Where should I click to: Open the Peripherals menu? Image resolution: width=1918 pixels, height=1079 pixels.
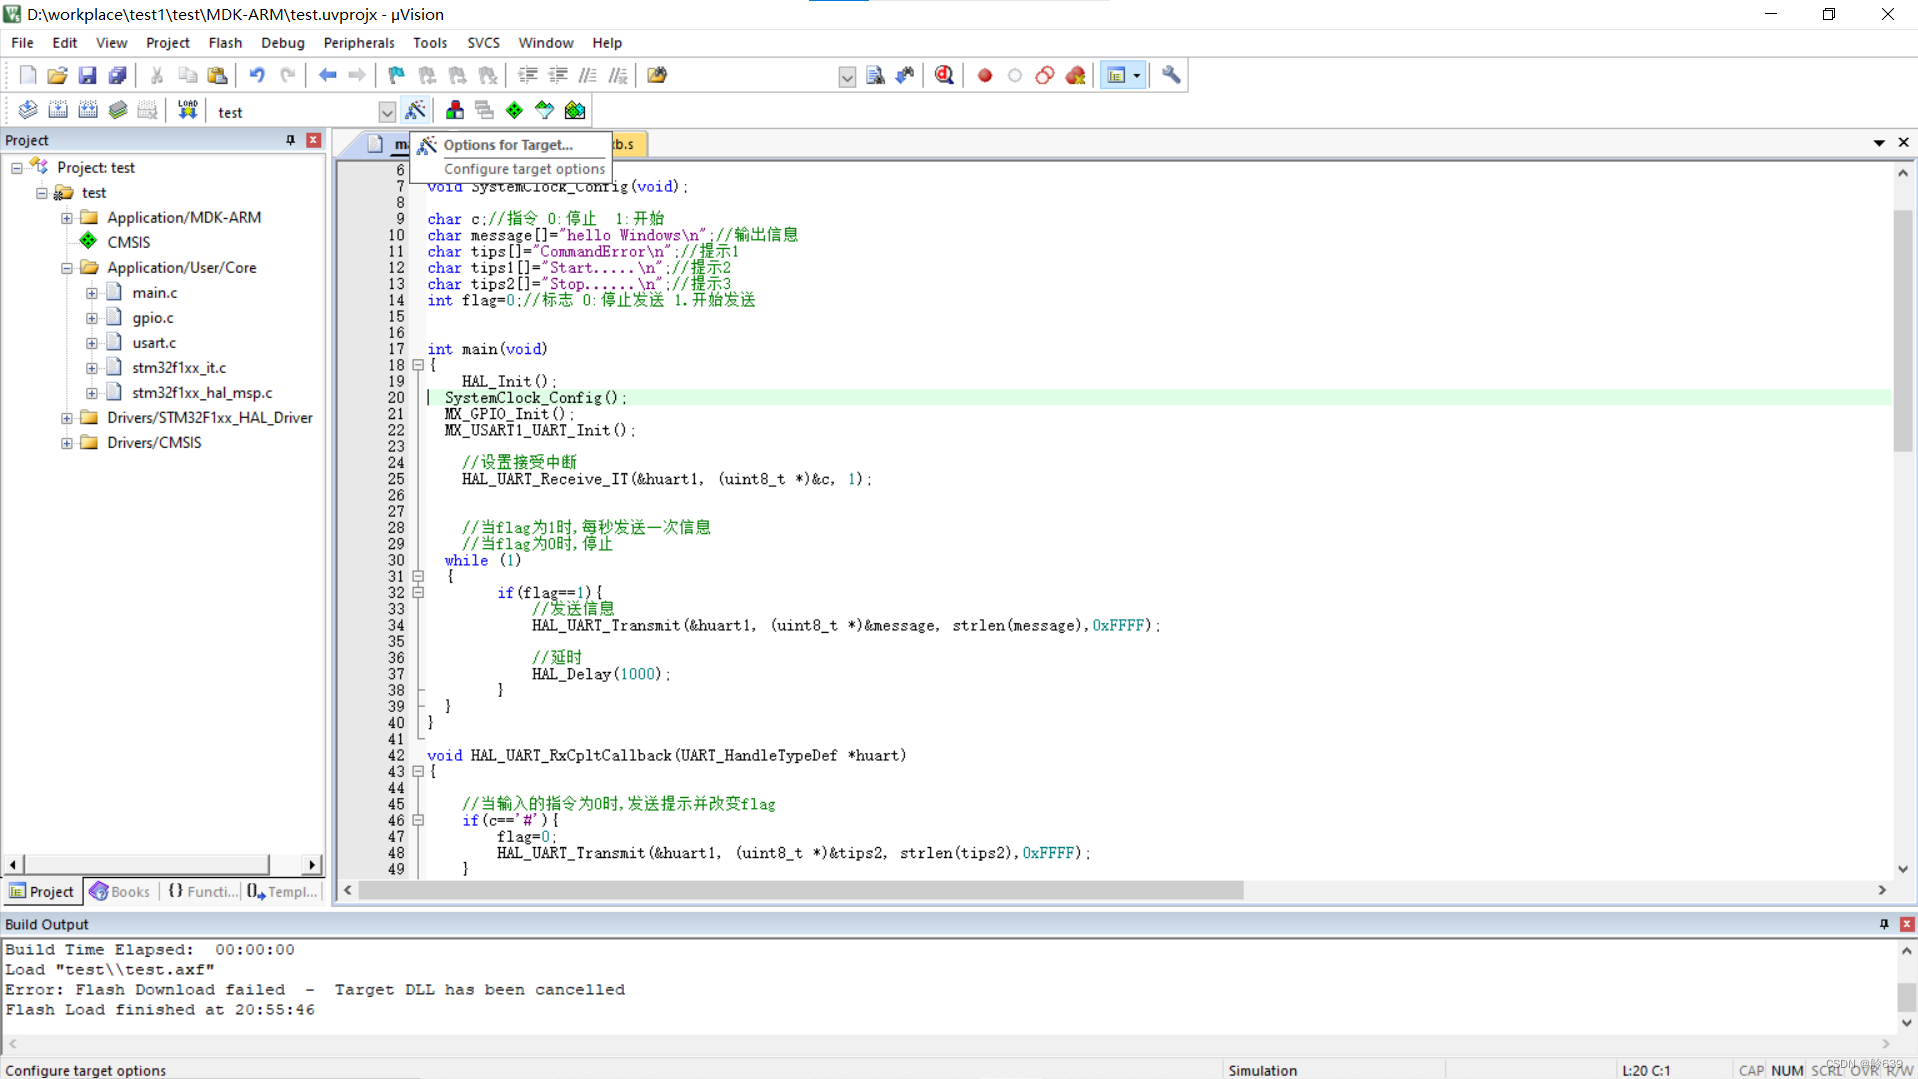pos(358,43)
